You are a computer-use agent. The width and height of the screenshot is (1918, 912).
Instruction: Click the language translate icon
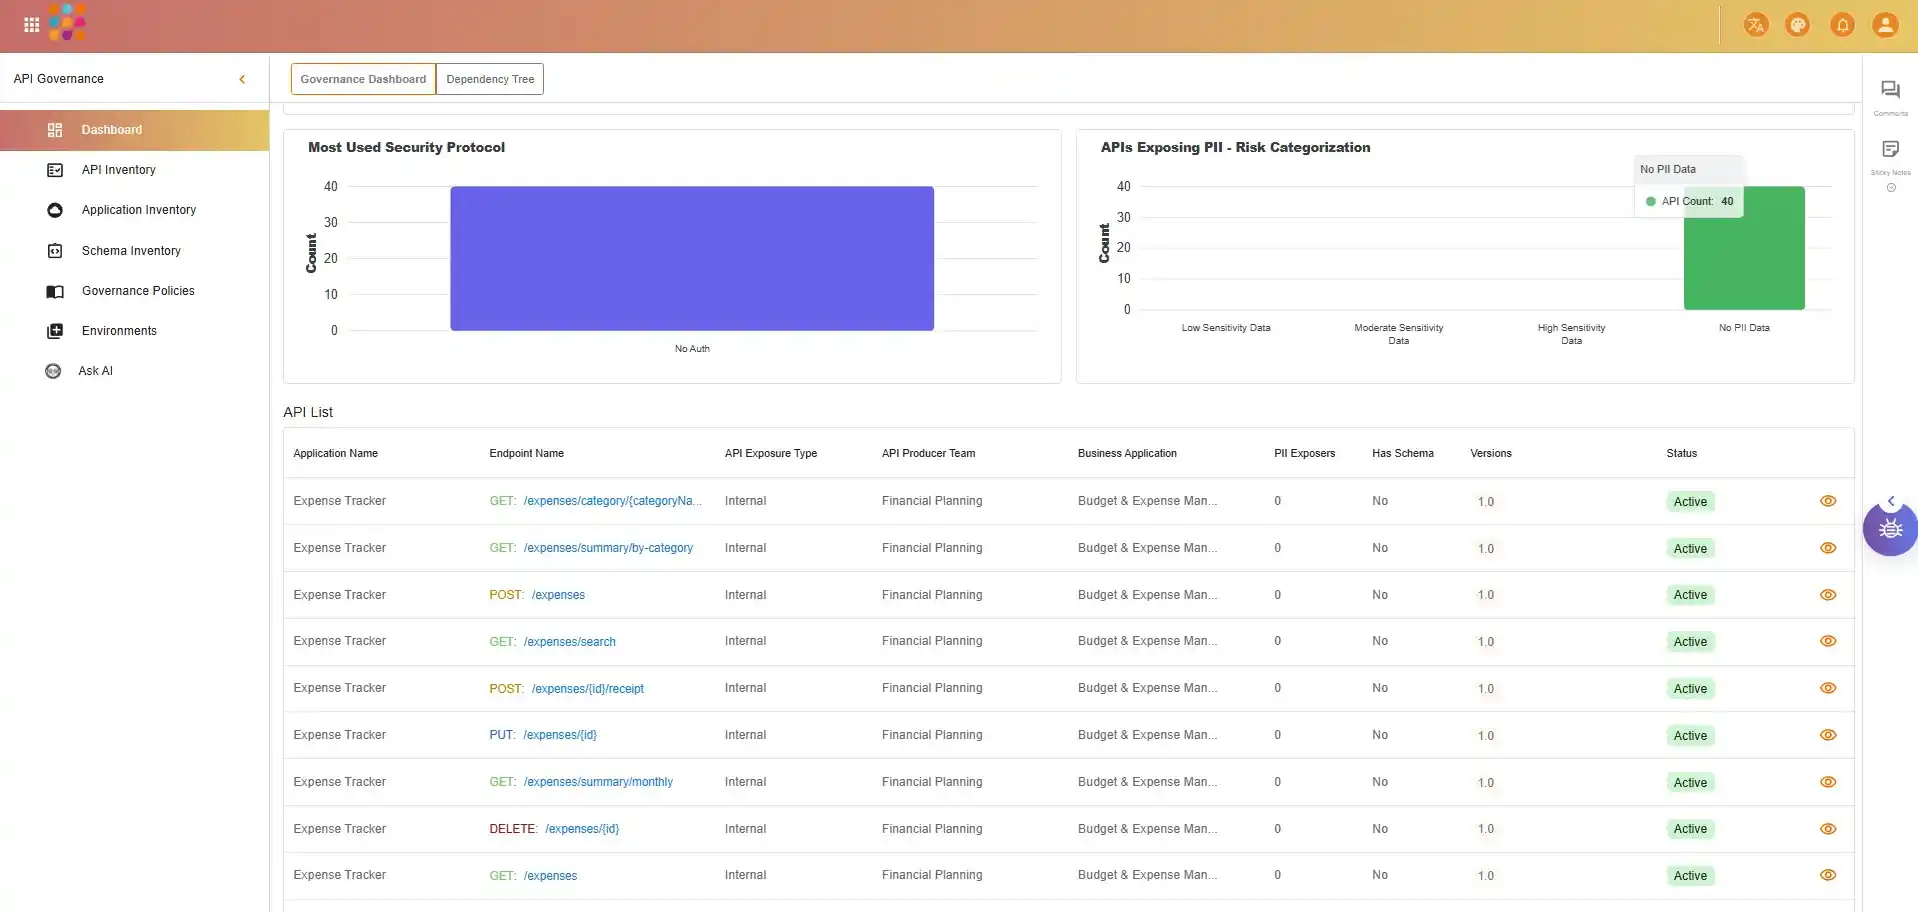click(1755, 25)
